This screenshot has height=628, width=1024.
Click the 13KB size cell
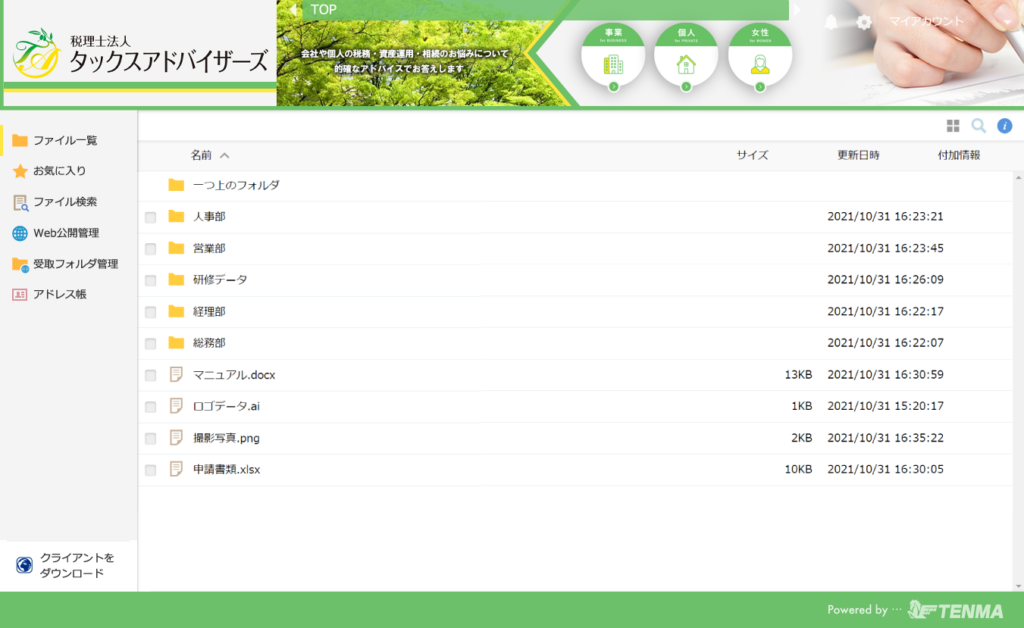point(798,375)
